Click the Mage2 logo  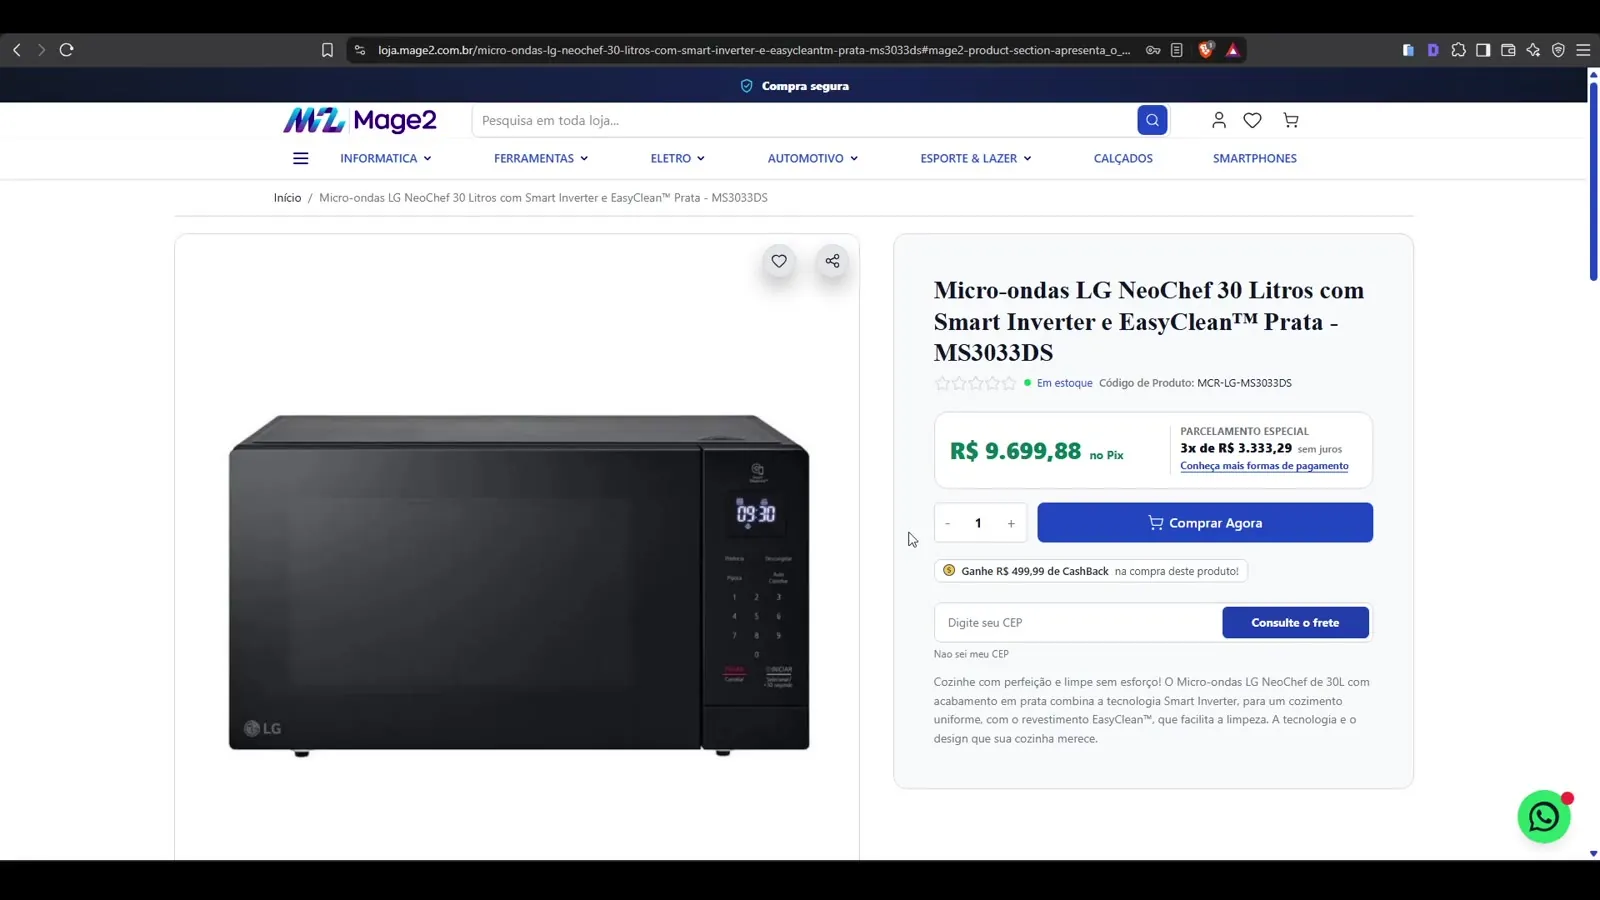(x=360, y=120)
